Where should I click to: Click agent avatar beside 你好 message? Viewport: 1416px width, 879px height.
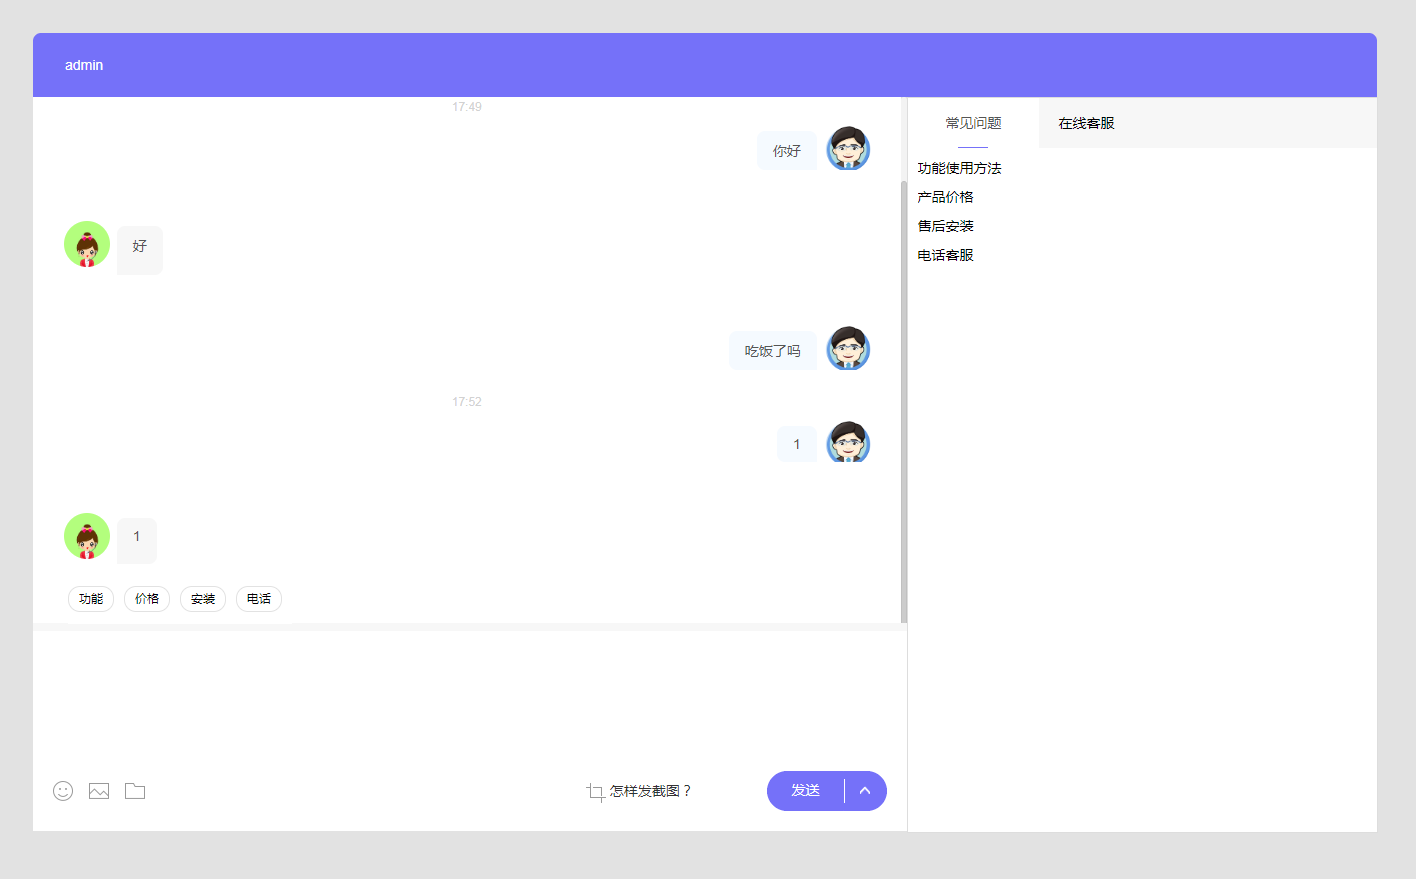pyautogui.click(x=848, y=149)
